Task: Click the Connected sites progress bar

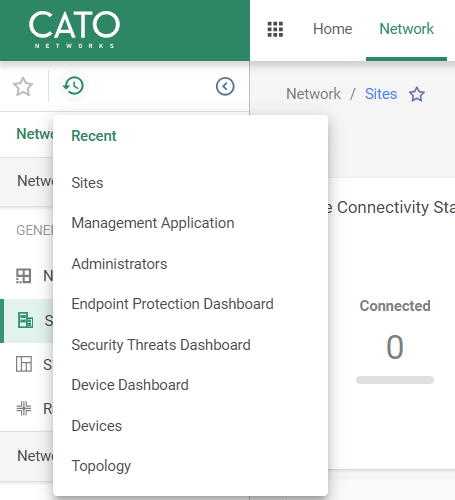Action: (x=395, y=380)
